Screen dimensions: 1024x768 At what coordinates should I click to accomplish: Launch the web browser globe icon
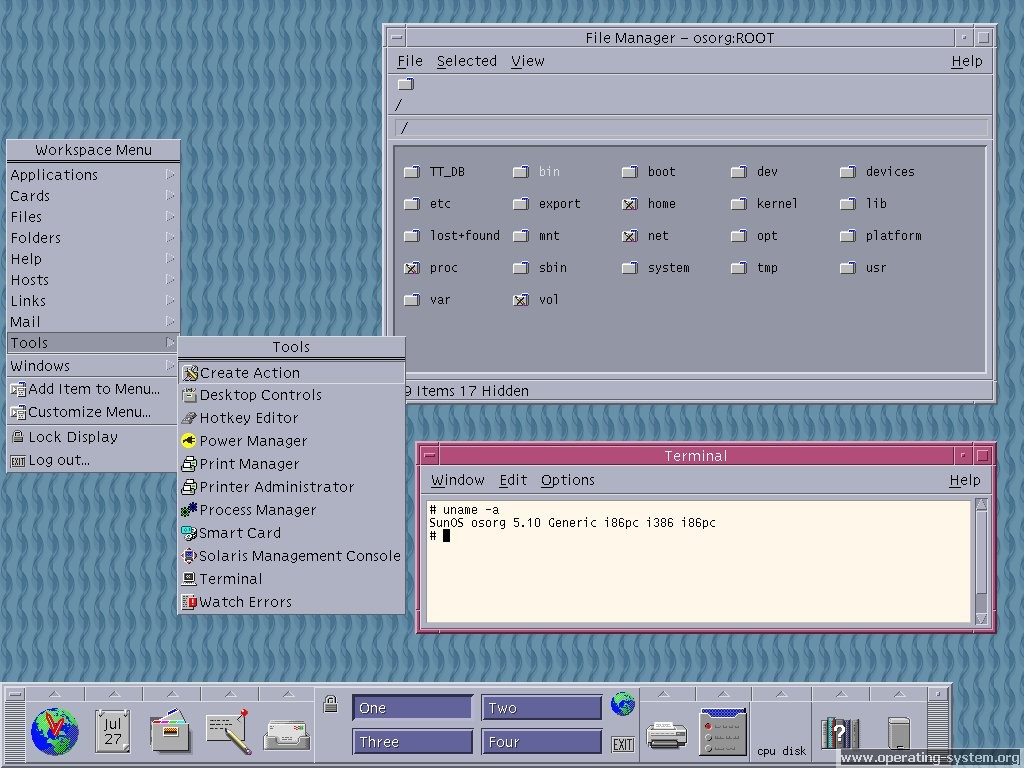coord(54,731)
